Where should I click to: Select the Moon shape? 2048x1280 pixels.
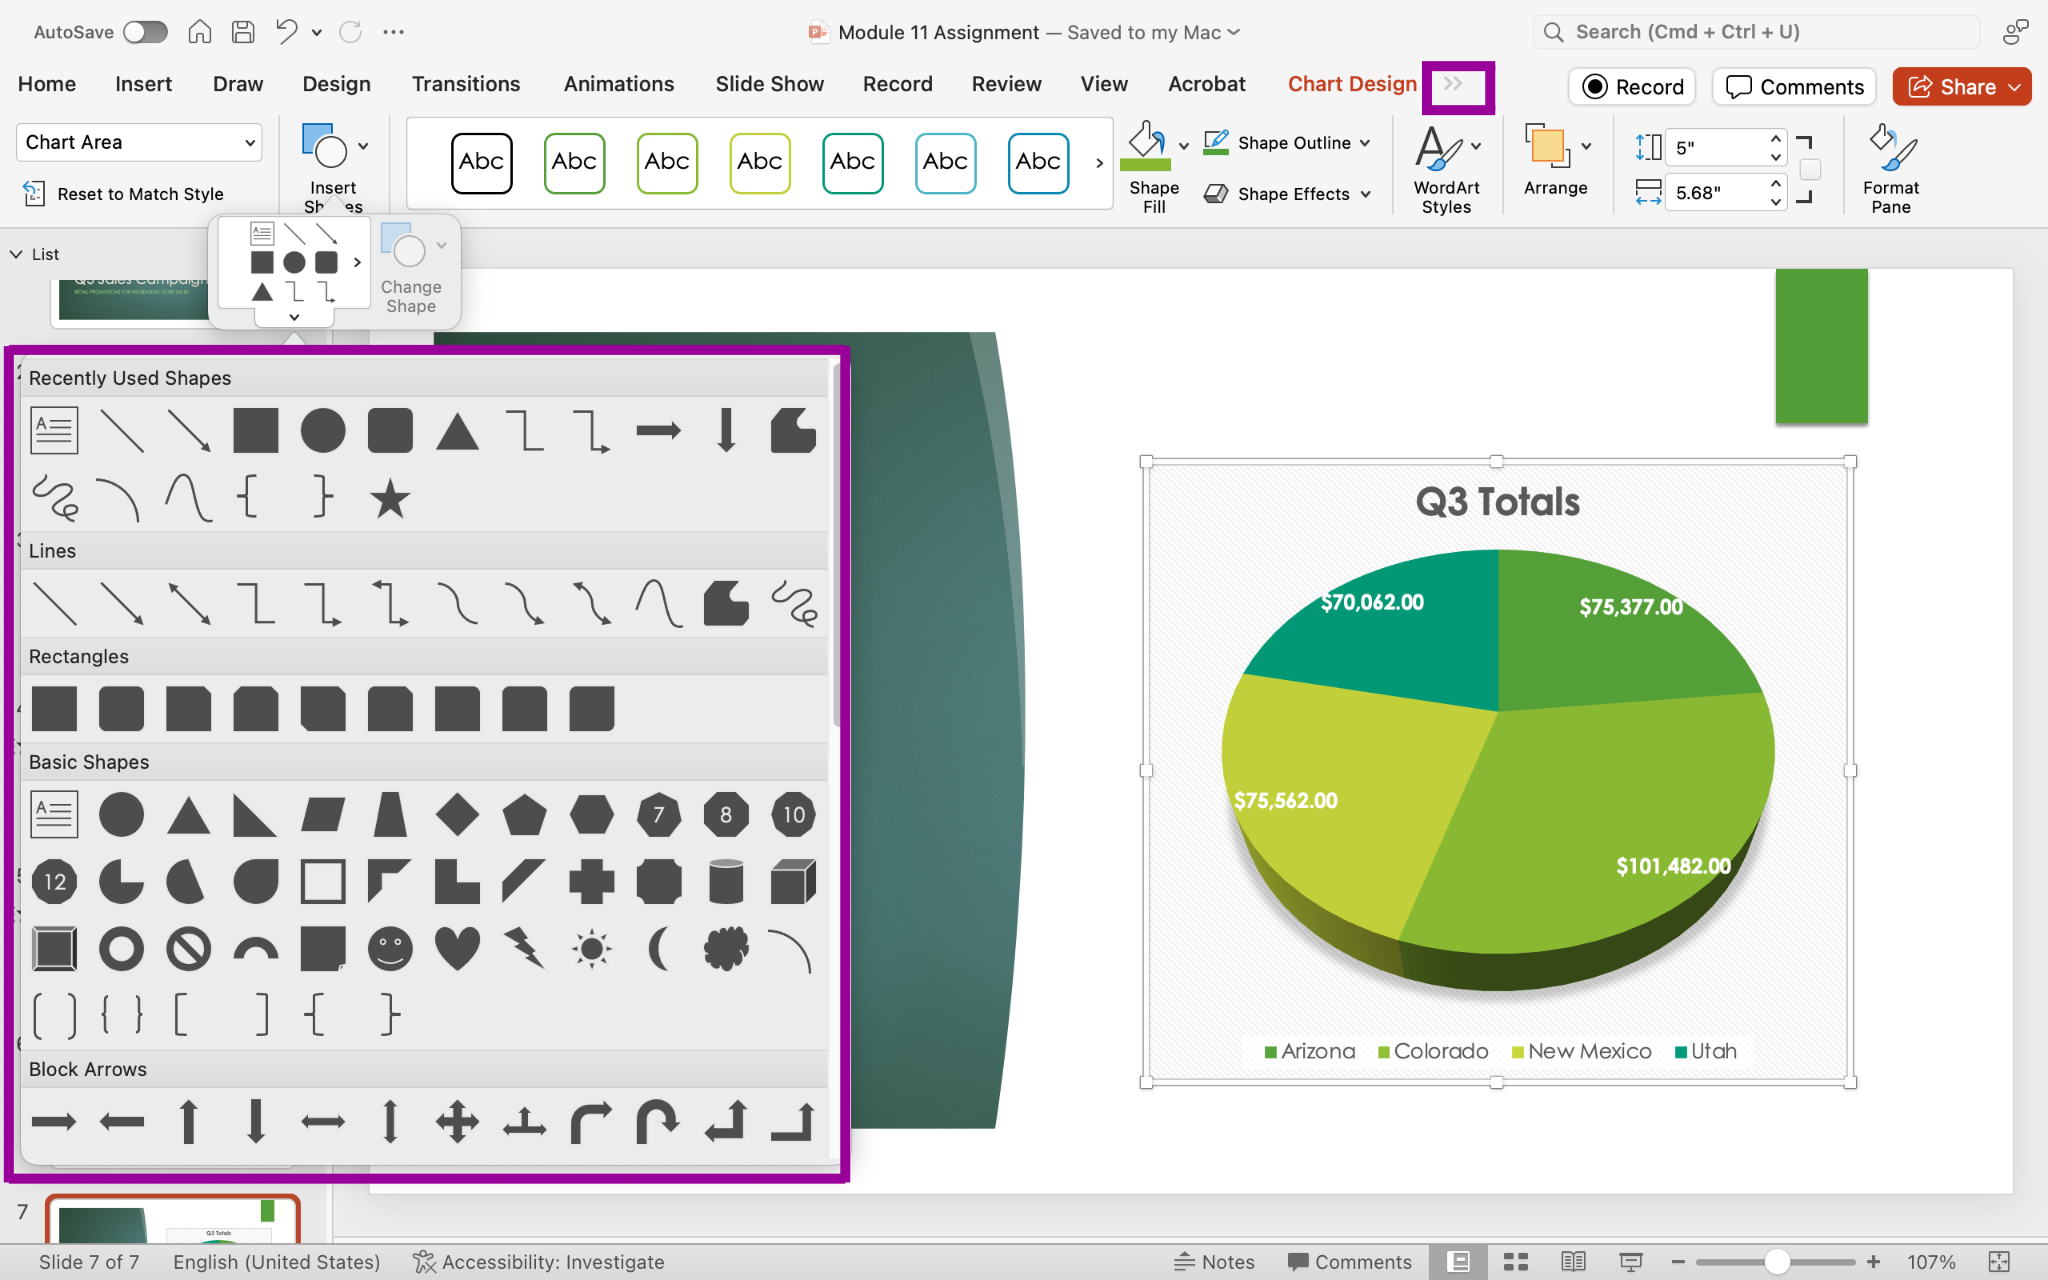659,948
